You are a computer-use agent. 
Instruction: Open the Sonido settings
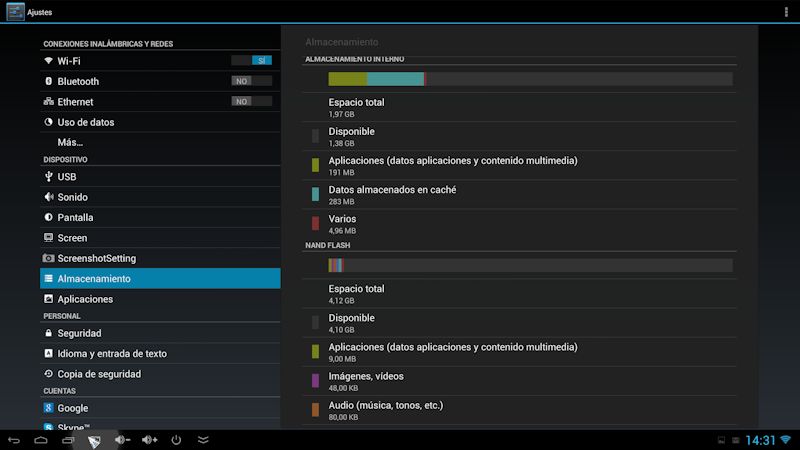[x=160, y=197]
